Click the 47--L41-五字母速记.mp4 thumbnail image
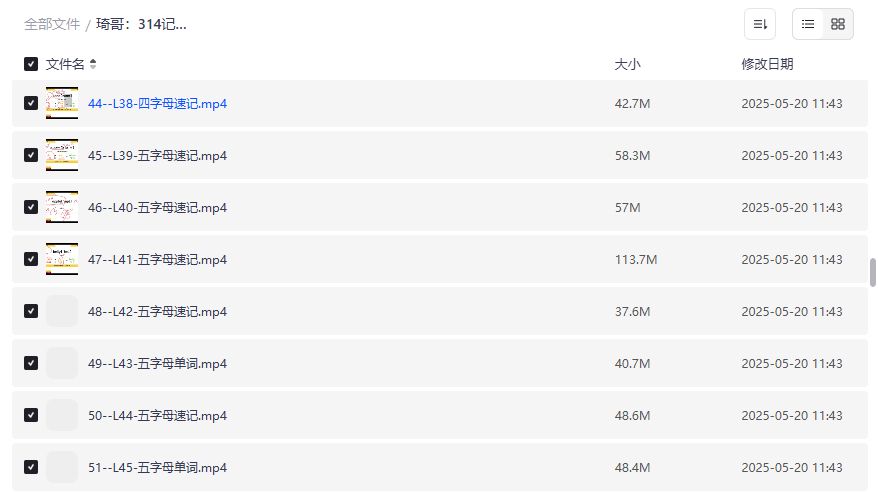 click(x=62, y=259)
